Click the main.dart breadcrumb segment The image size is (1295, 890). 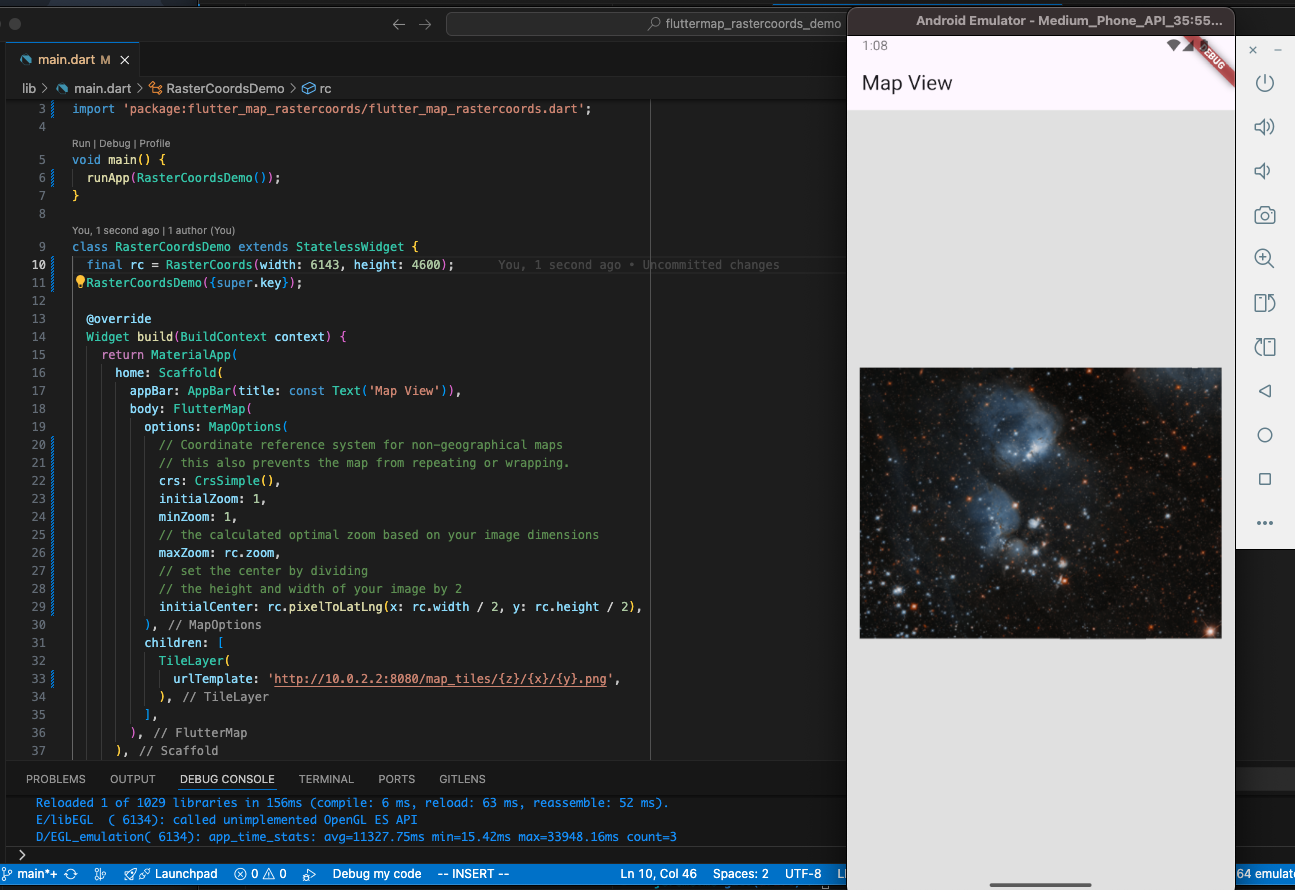(94, 88)
